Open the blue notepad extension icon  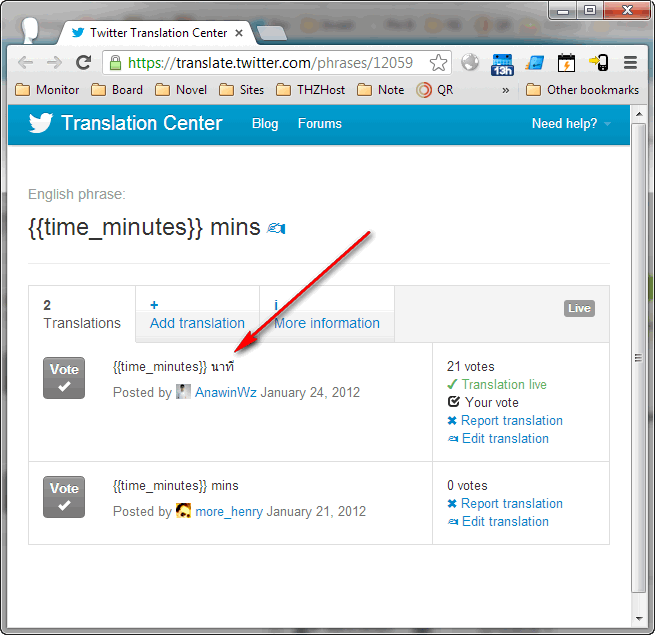pyautogui.click(x=535, y=63)
